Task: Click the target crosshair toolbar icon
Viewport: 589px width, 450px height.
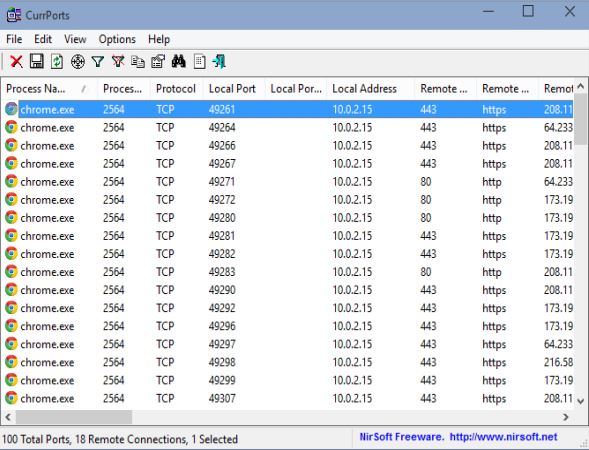Action: click(x=77, y=62)
